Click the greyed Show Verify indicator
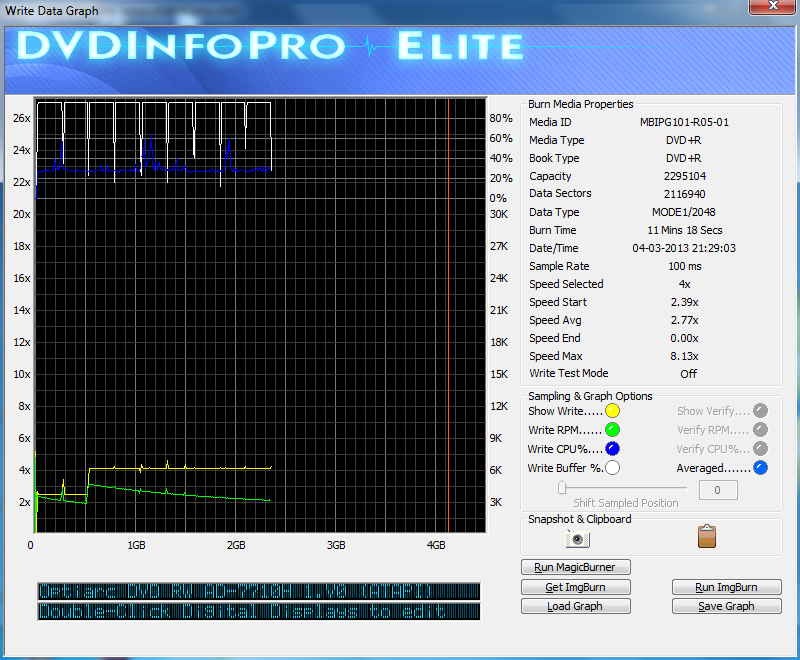This screenshot has height=660, width=800. point(760,411)
